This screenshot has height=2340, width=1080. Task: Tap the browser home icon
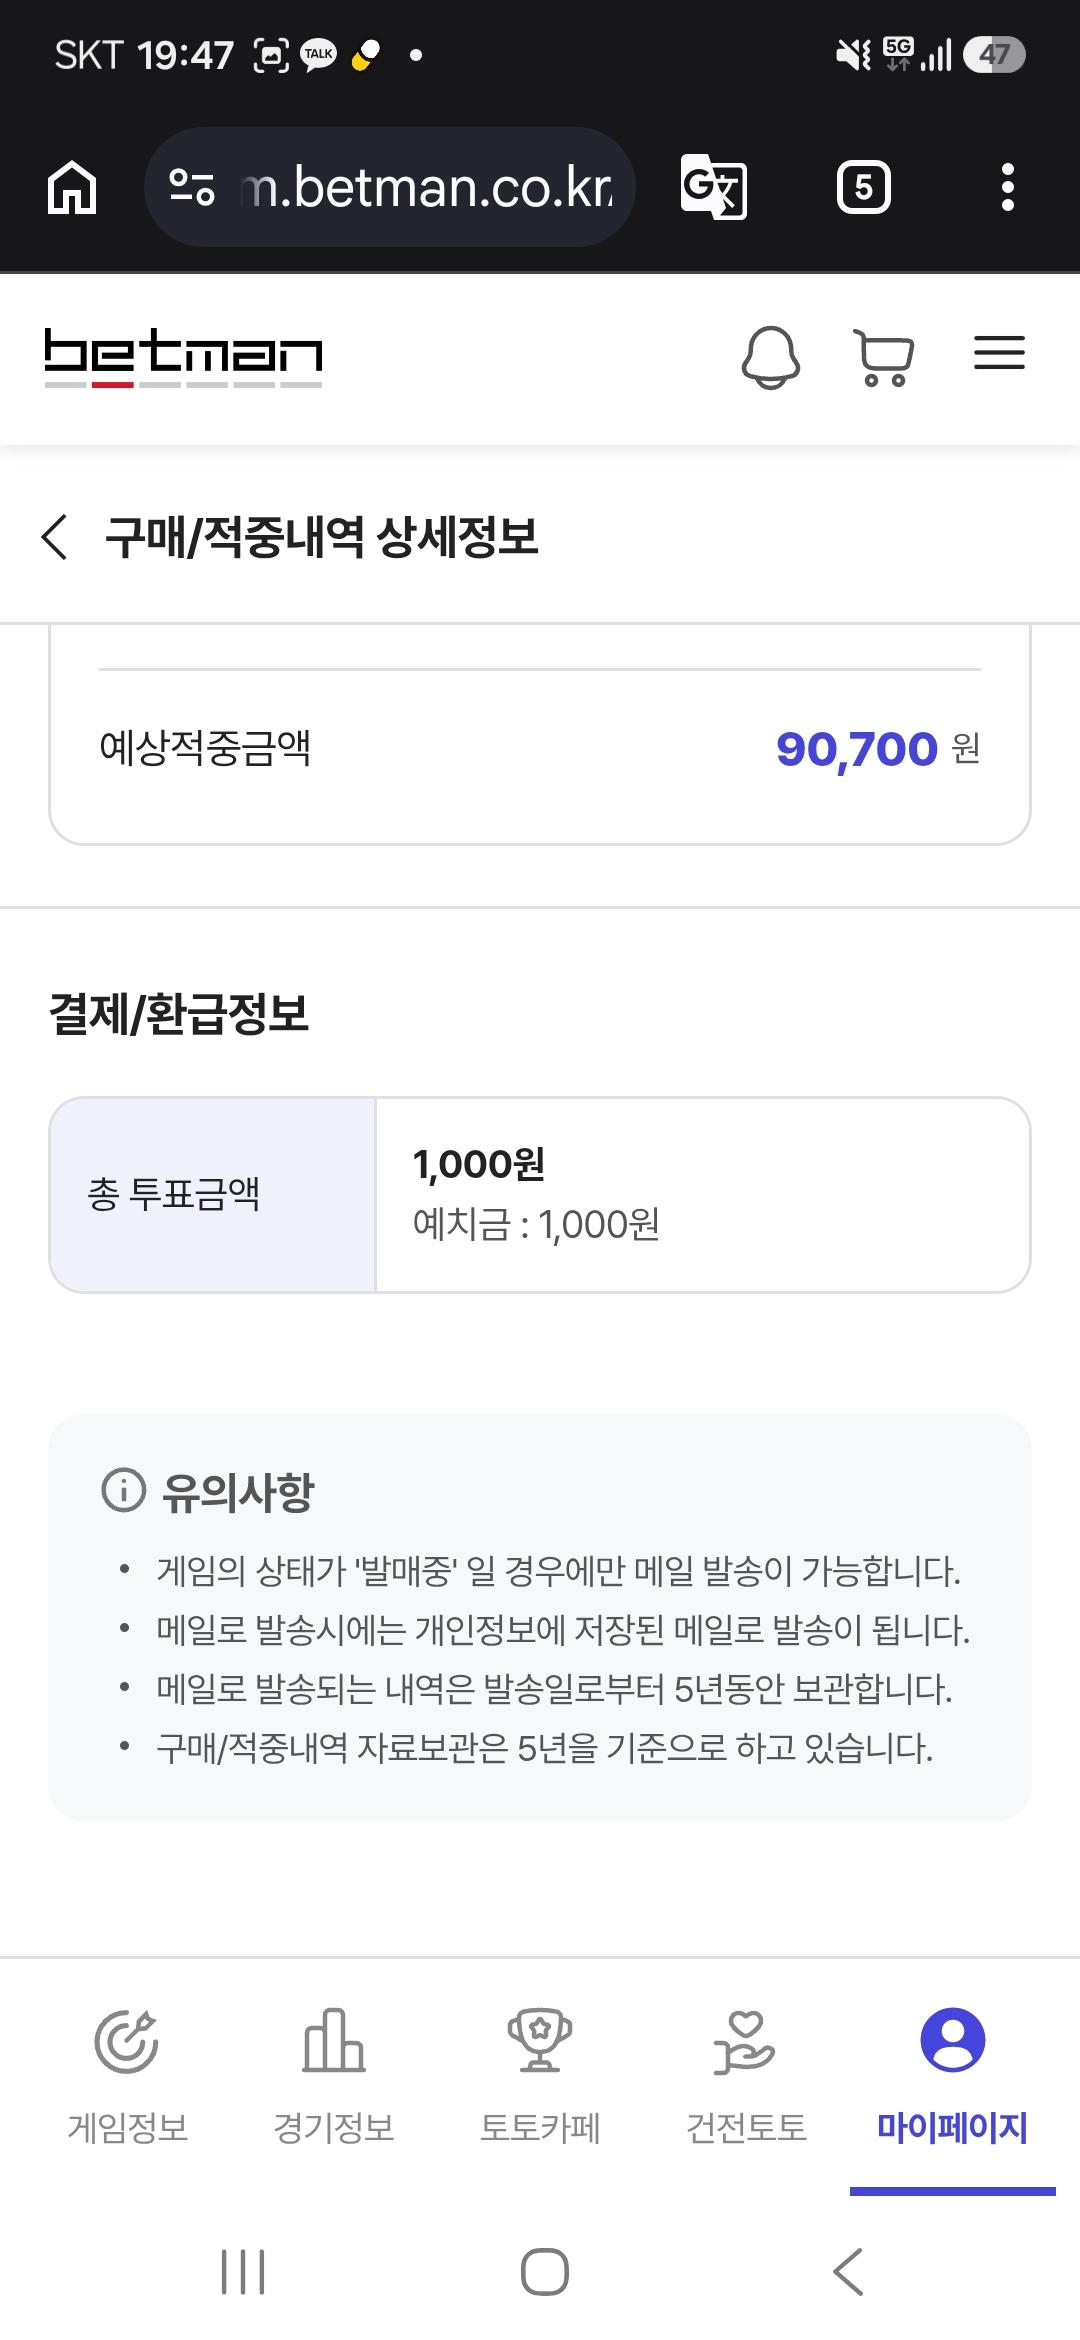pos(72,188)
